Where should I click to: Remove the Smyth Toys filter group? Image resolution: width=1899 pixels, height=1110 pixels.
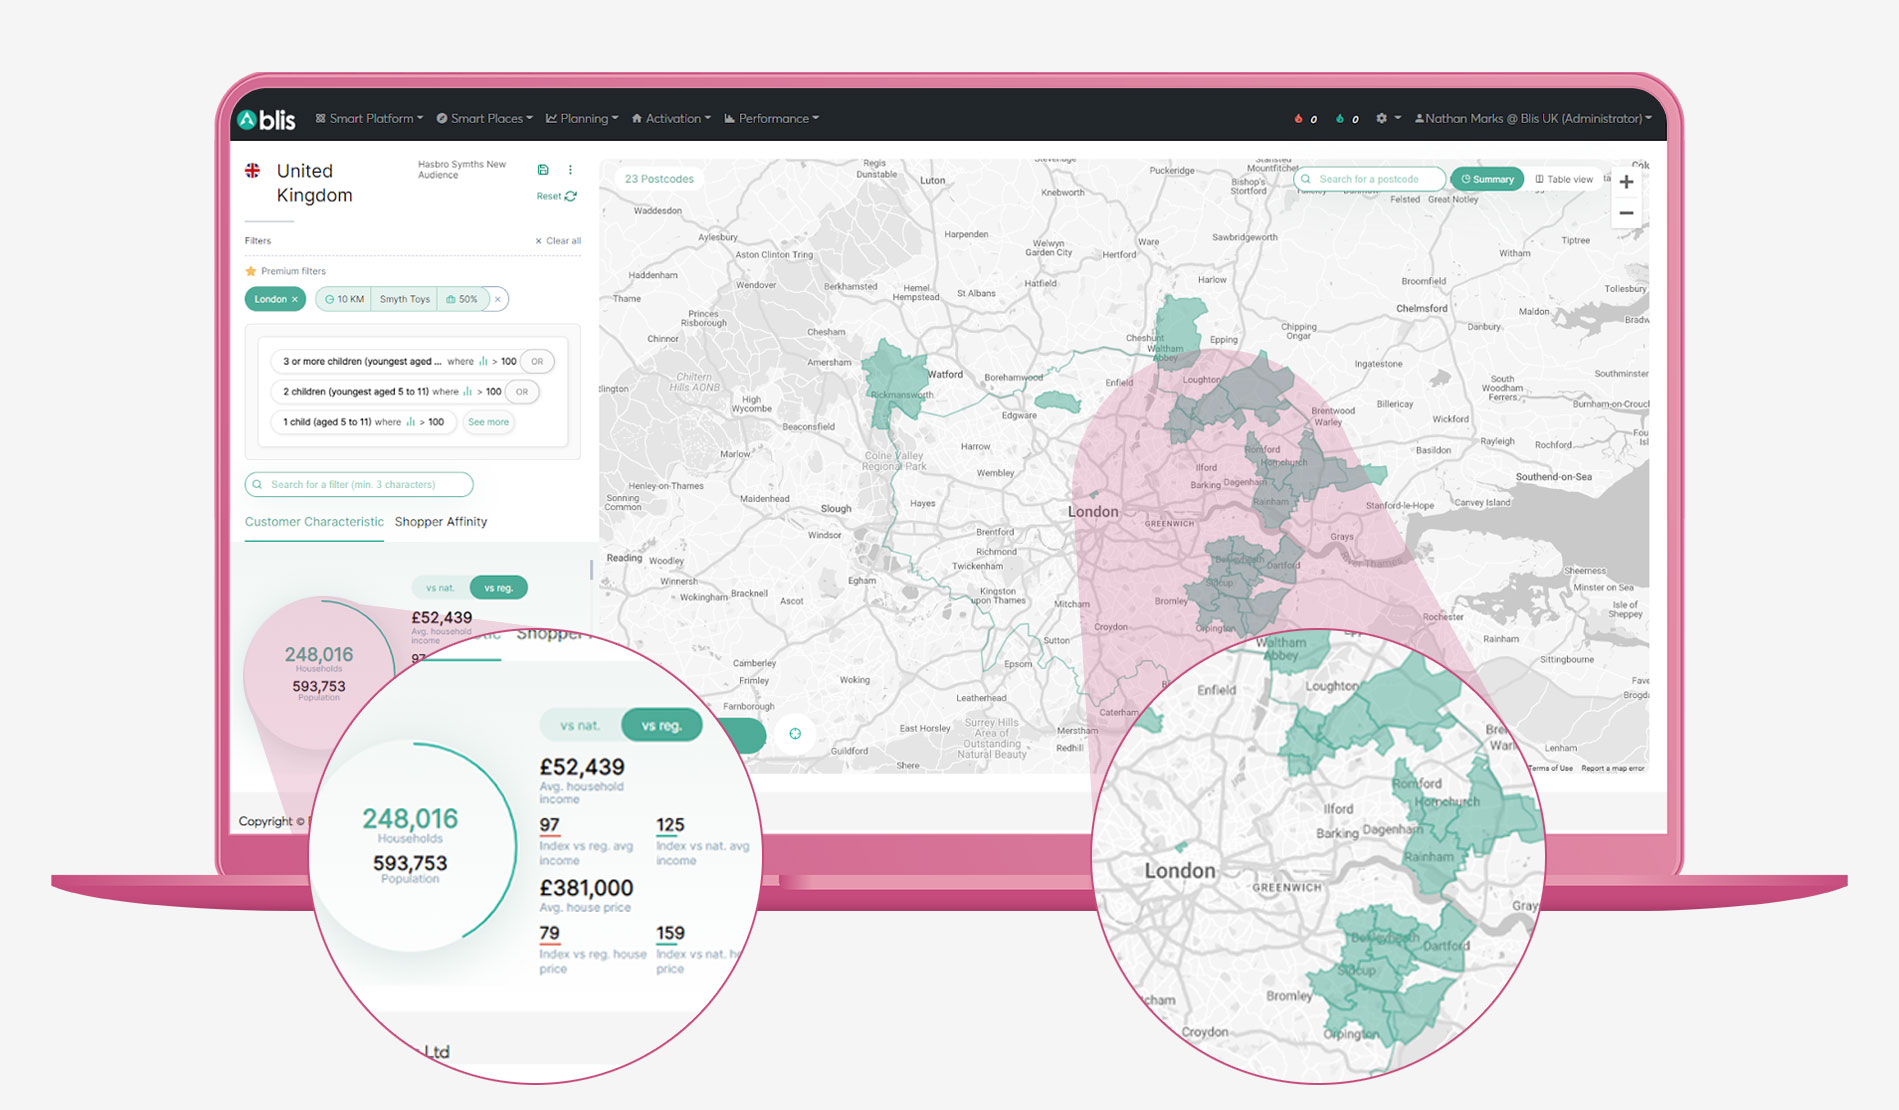click(x=498, y=299)
